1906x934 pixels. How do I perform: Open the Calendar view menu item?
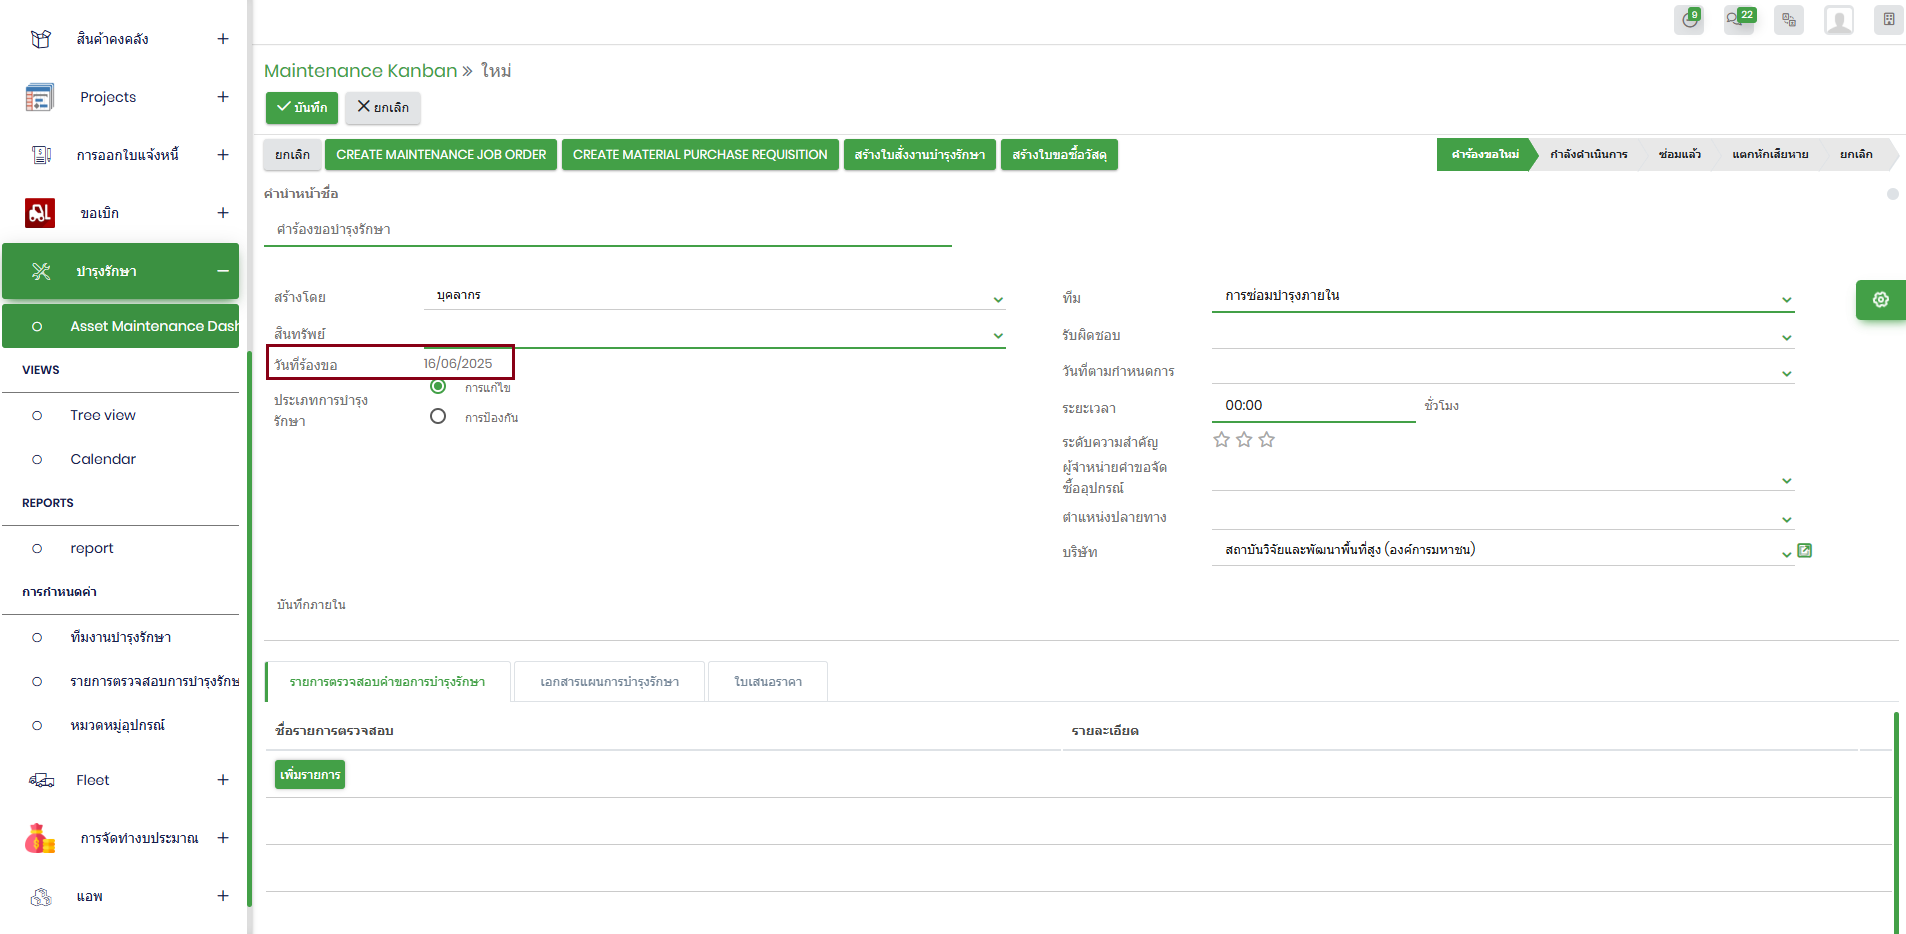pos(103,459)
